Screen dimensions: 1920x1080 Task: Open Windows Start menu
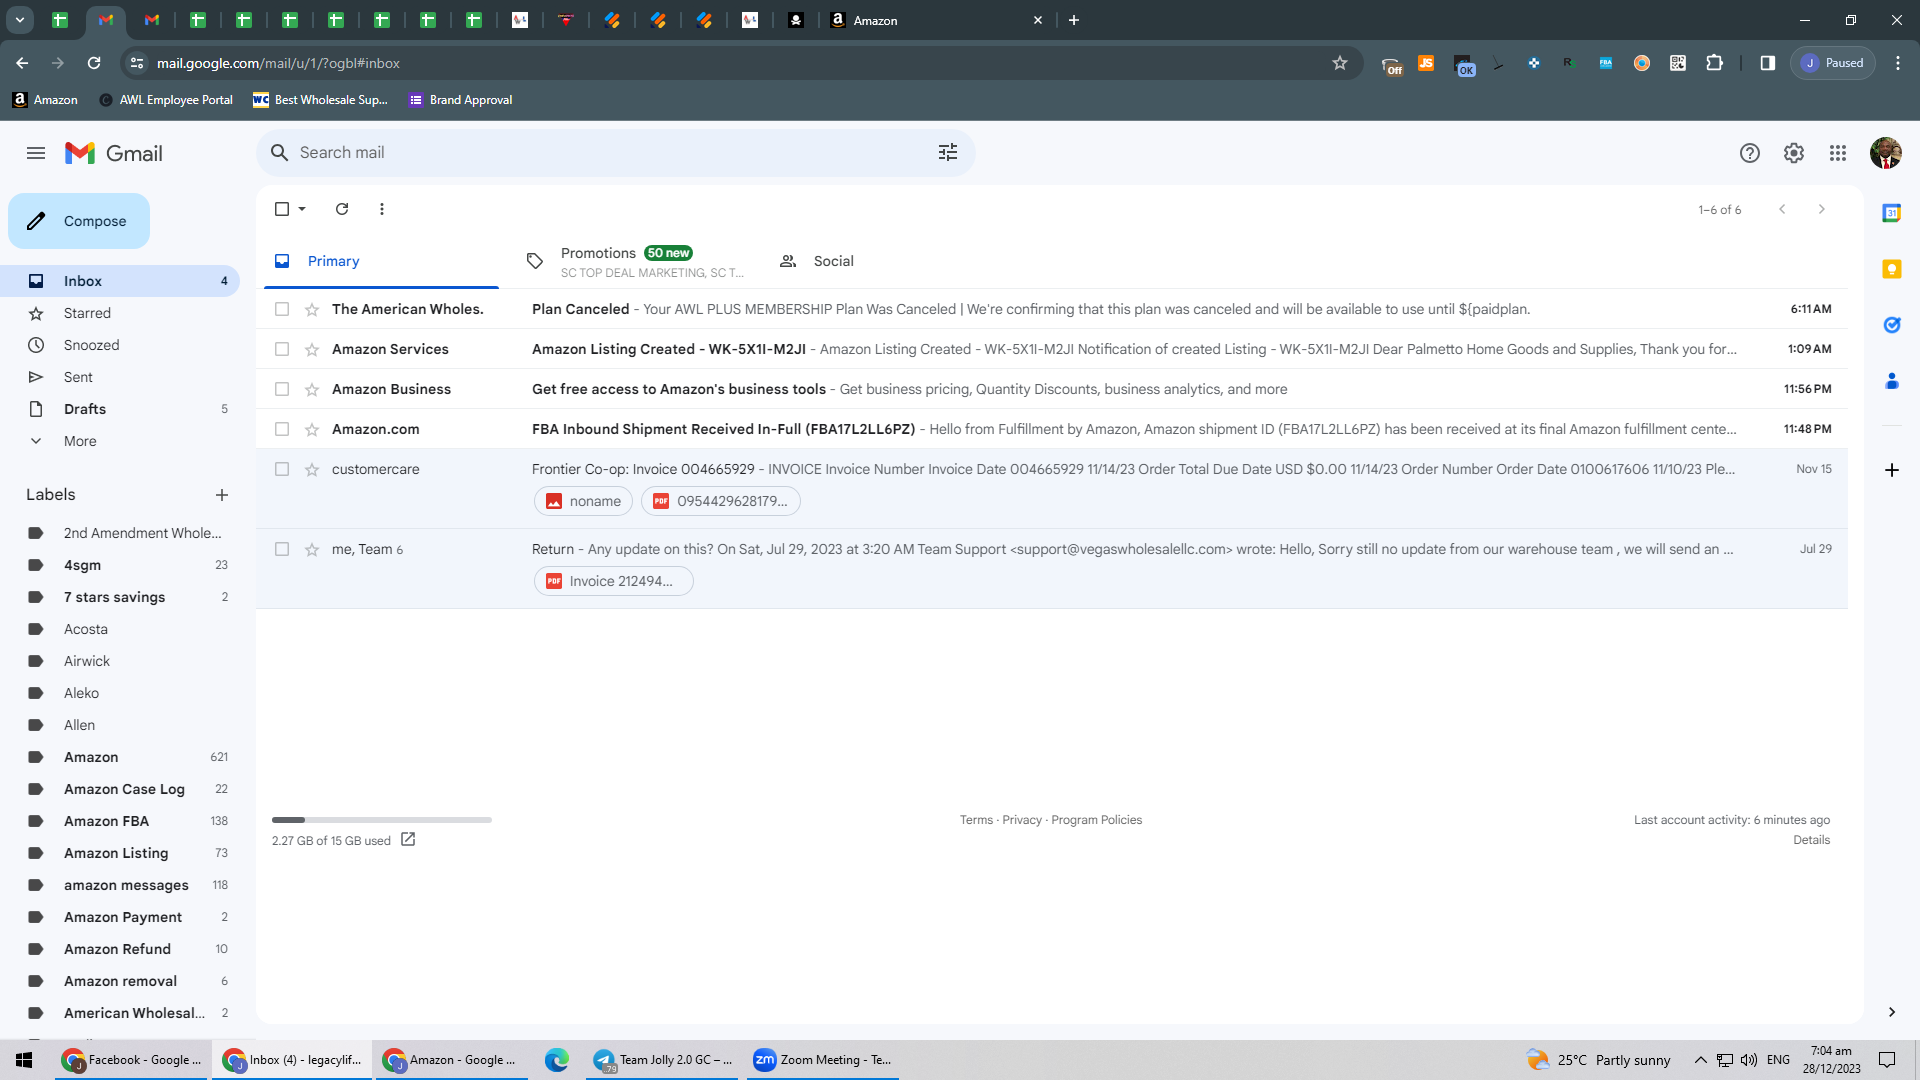(24, 1060)
